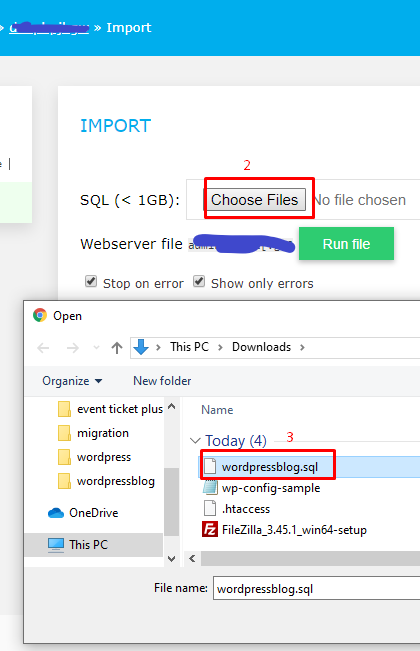
Task: Open the Organize dropdown menu
Action: click(x=72, y=381)
